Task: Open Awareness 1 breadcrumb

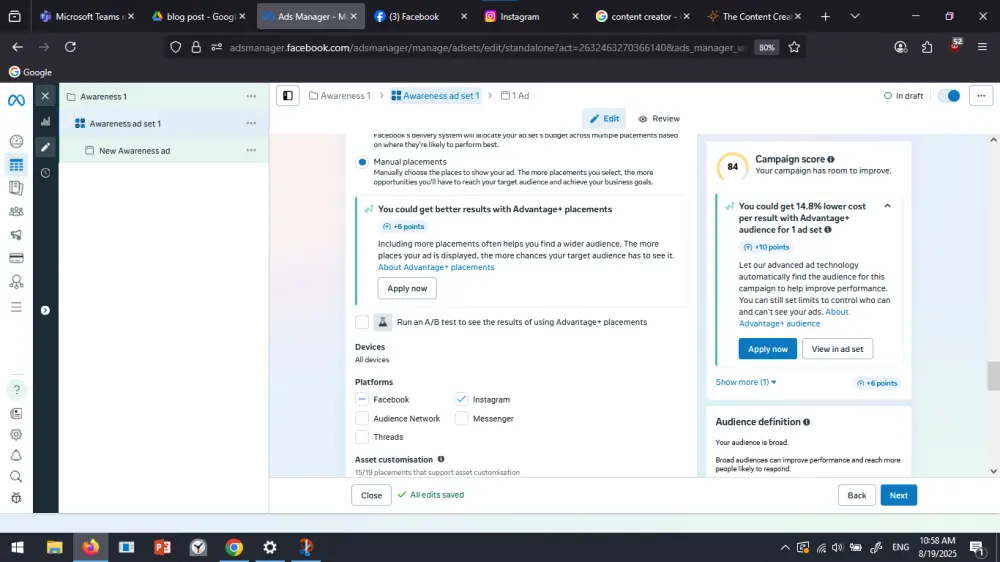Action: coord(340,96)
